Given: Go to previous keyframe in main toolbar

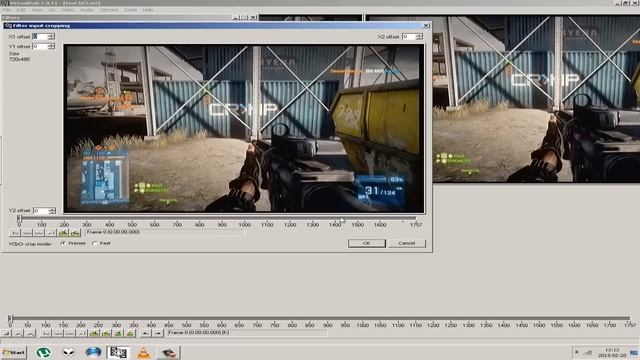Looking at the screenshot, I should (x=94, y=333).
